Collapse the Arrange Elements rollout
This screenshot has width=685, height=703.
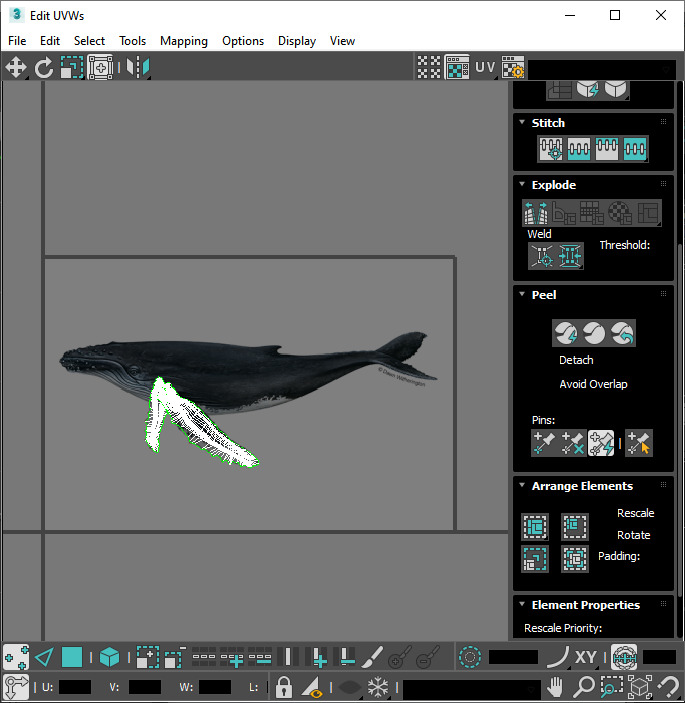tap(522, 485)
